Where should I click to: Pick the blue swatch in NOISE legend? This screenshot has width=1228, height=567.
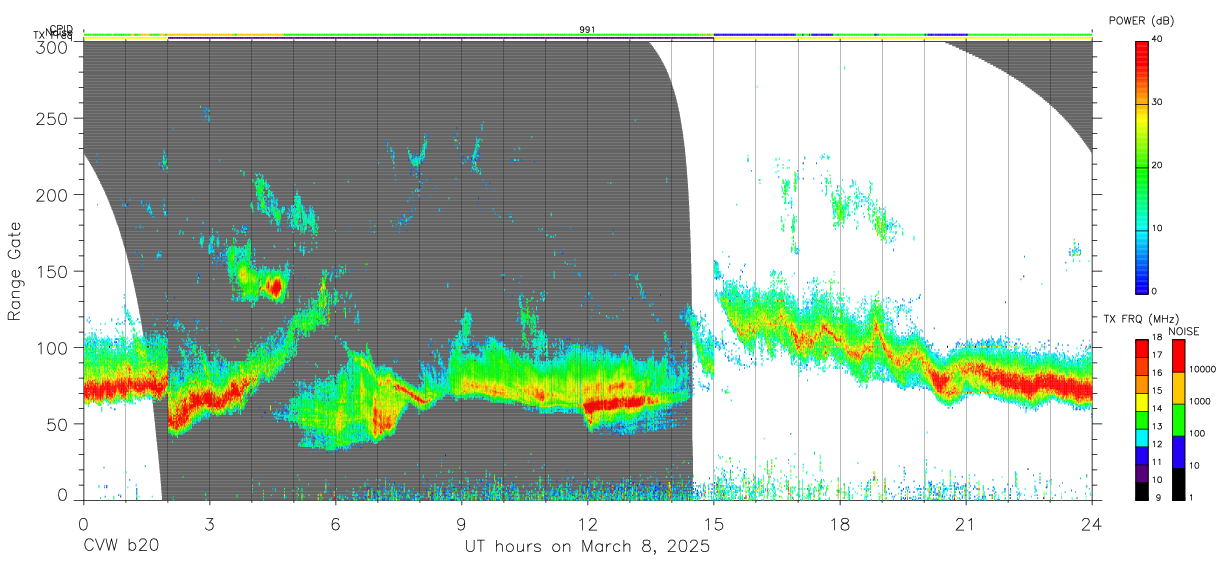tap(1178, 451)
